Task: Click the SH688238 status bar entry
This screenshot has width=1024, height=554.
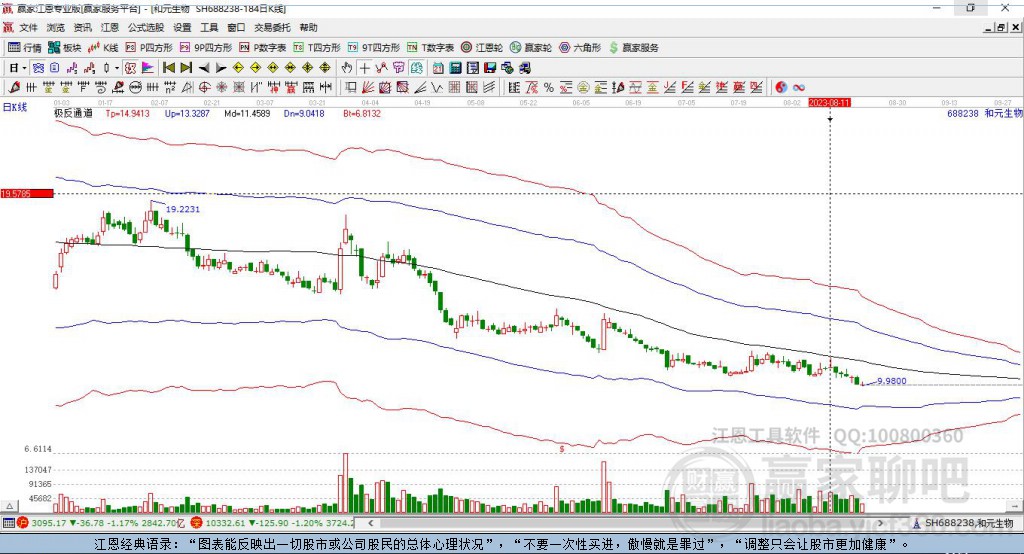Action: click(x=963, y=523)
